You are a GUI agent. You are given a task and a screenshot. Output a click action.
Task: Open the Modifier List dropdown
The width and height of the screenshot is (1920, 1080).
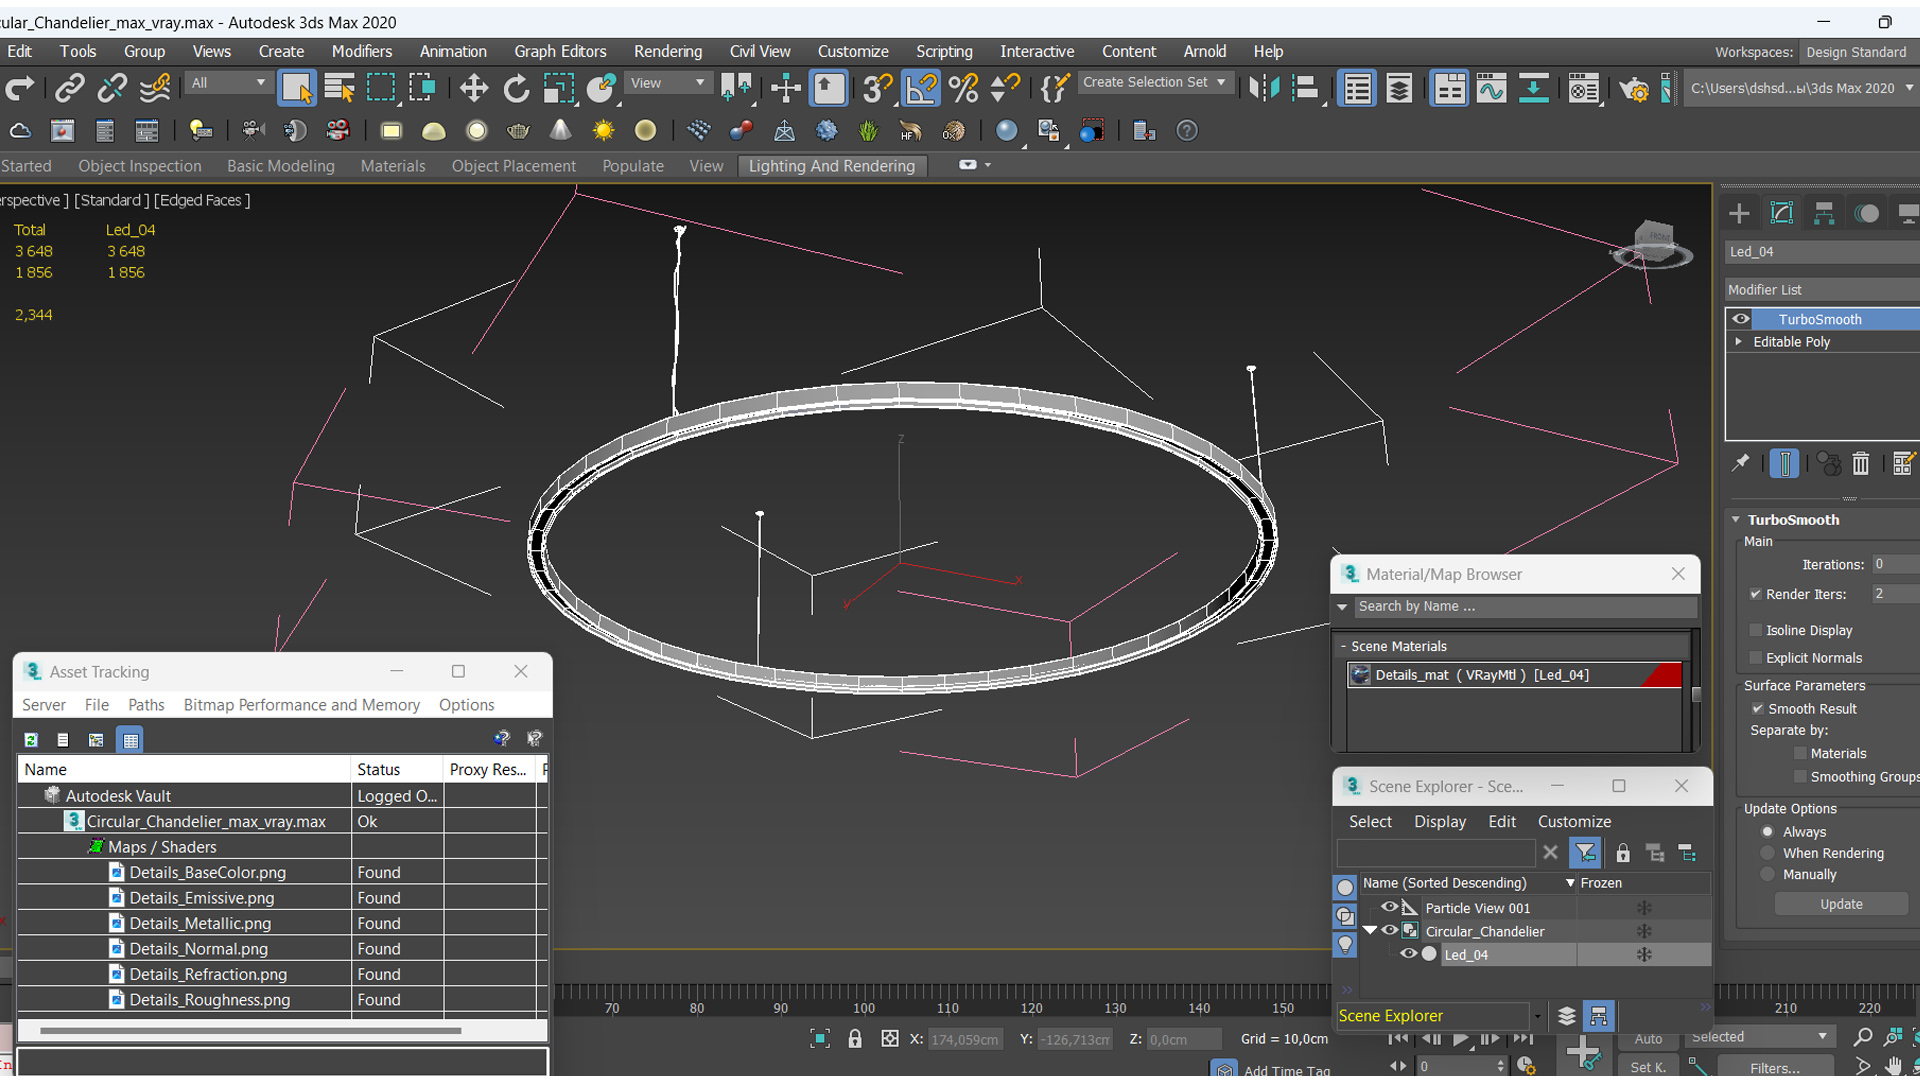coord(1822,290)
